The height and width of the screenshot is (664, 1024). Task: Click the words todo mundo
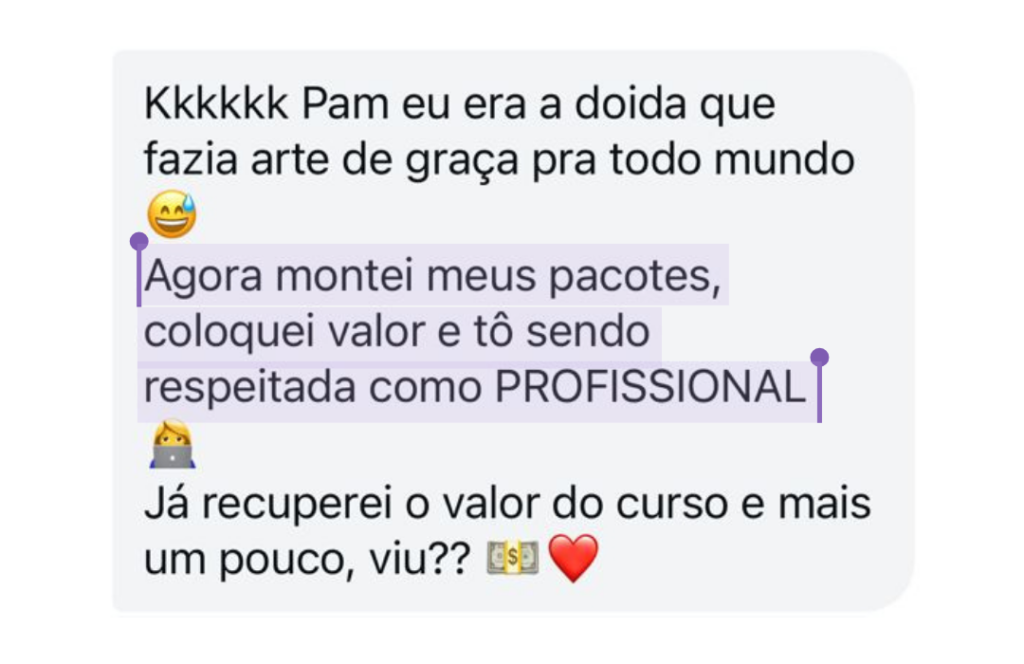click(731, 159)
